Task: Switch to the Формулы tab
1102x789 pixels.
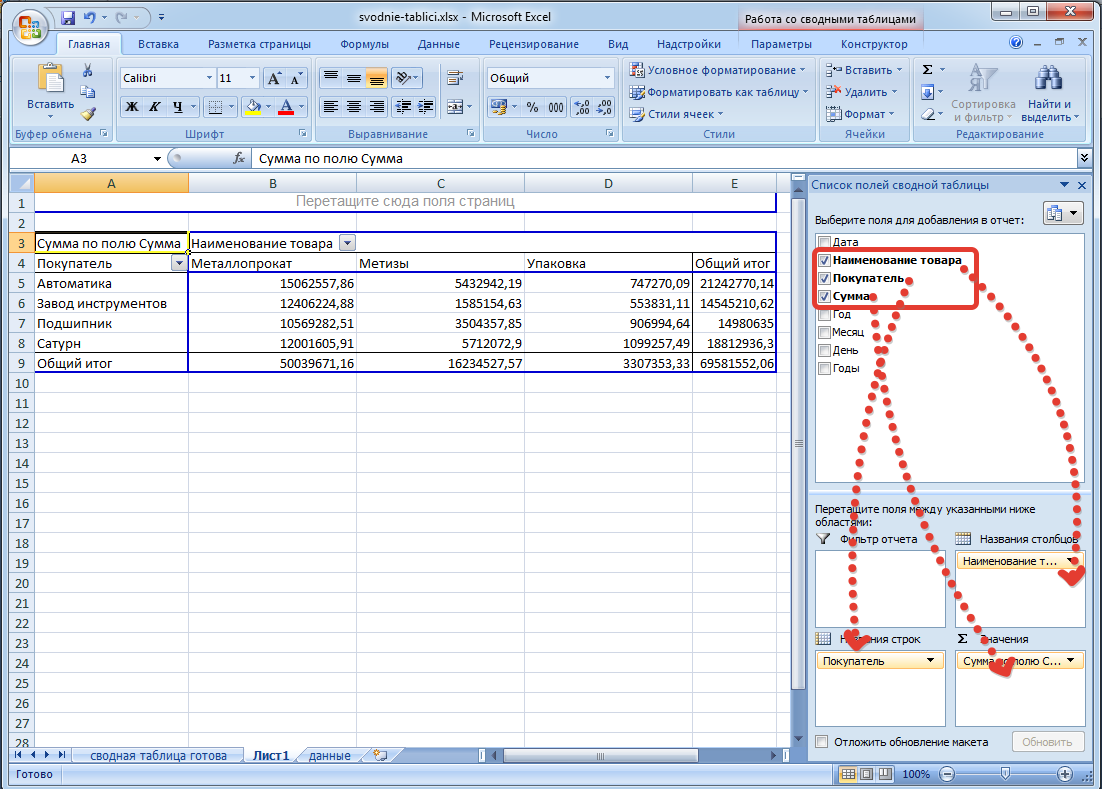Action: coord(364,44)
